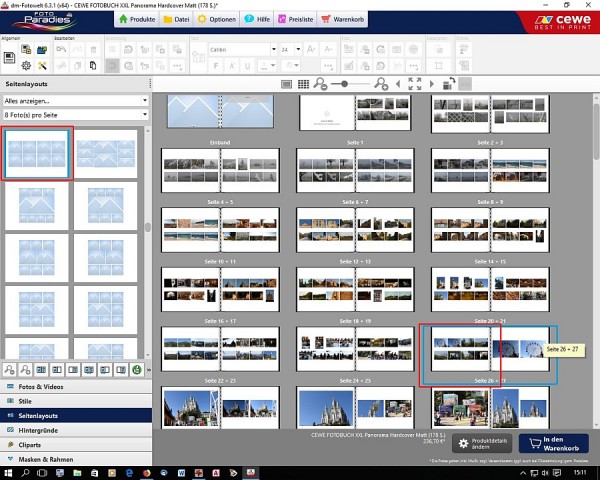Zoom in using the plus magnifier in view bar
The height and width of the screenshot is (480, 600).
pos(381,85)
